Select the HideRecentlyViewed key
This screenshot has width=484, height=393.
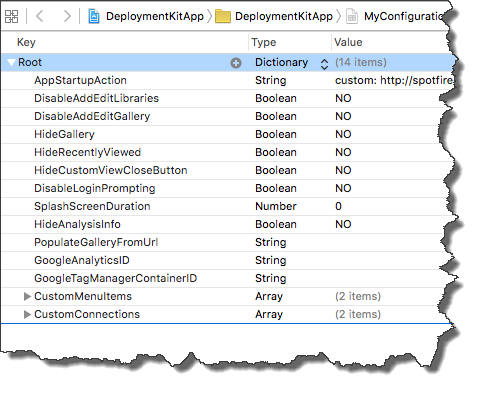87,152
